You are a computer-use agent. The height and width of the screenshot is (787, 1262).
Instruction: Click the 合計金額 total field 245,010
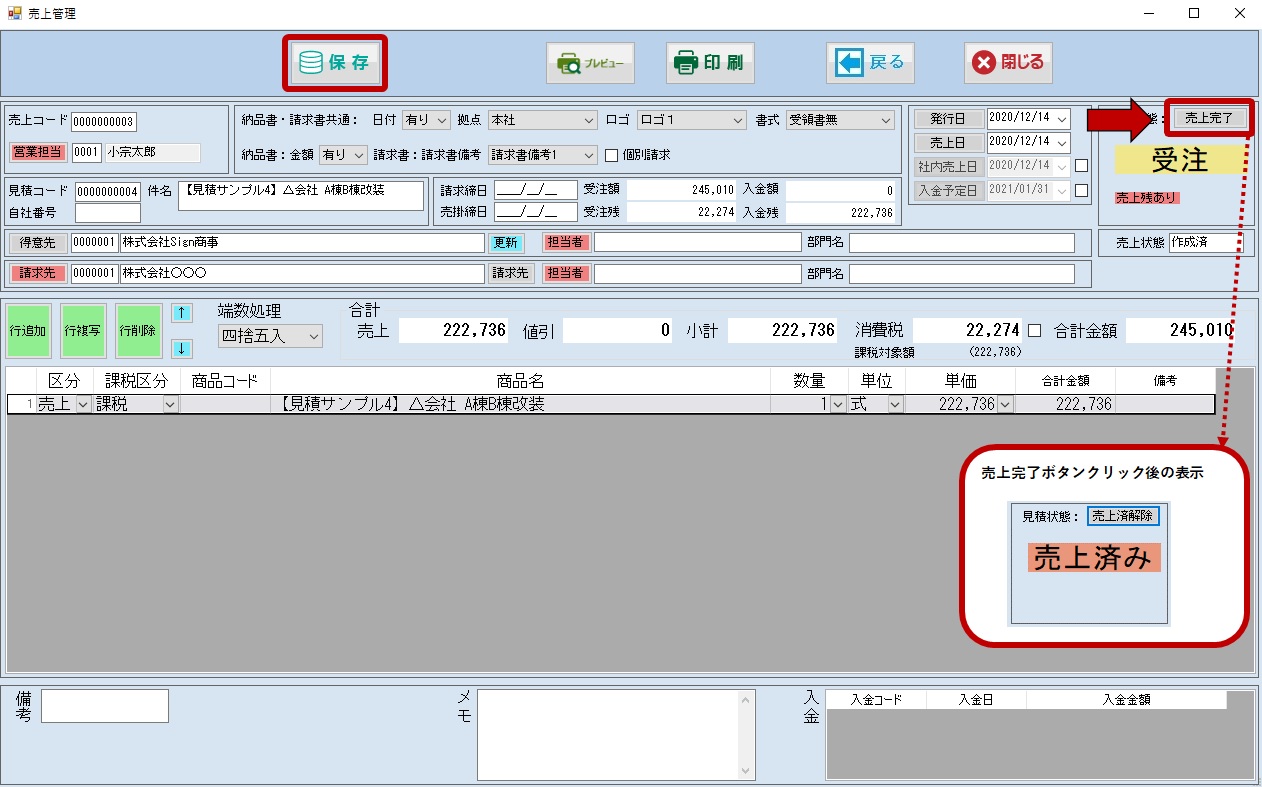click(1179, 331)
